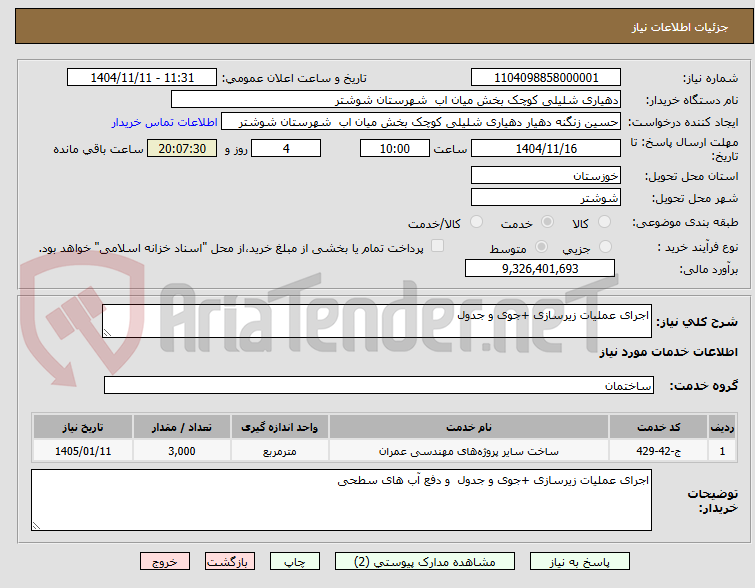Click the برآورد مالی field 9,326,401,693
This screenshot has height=588, width=755.
[540, 268]
